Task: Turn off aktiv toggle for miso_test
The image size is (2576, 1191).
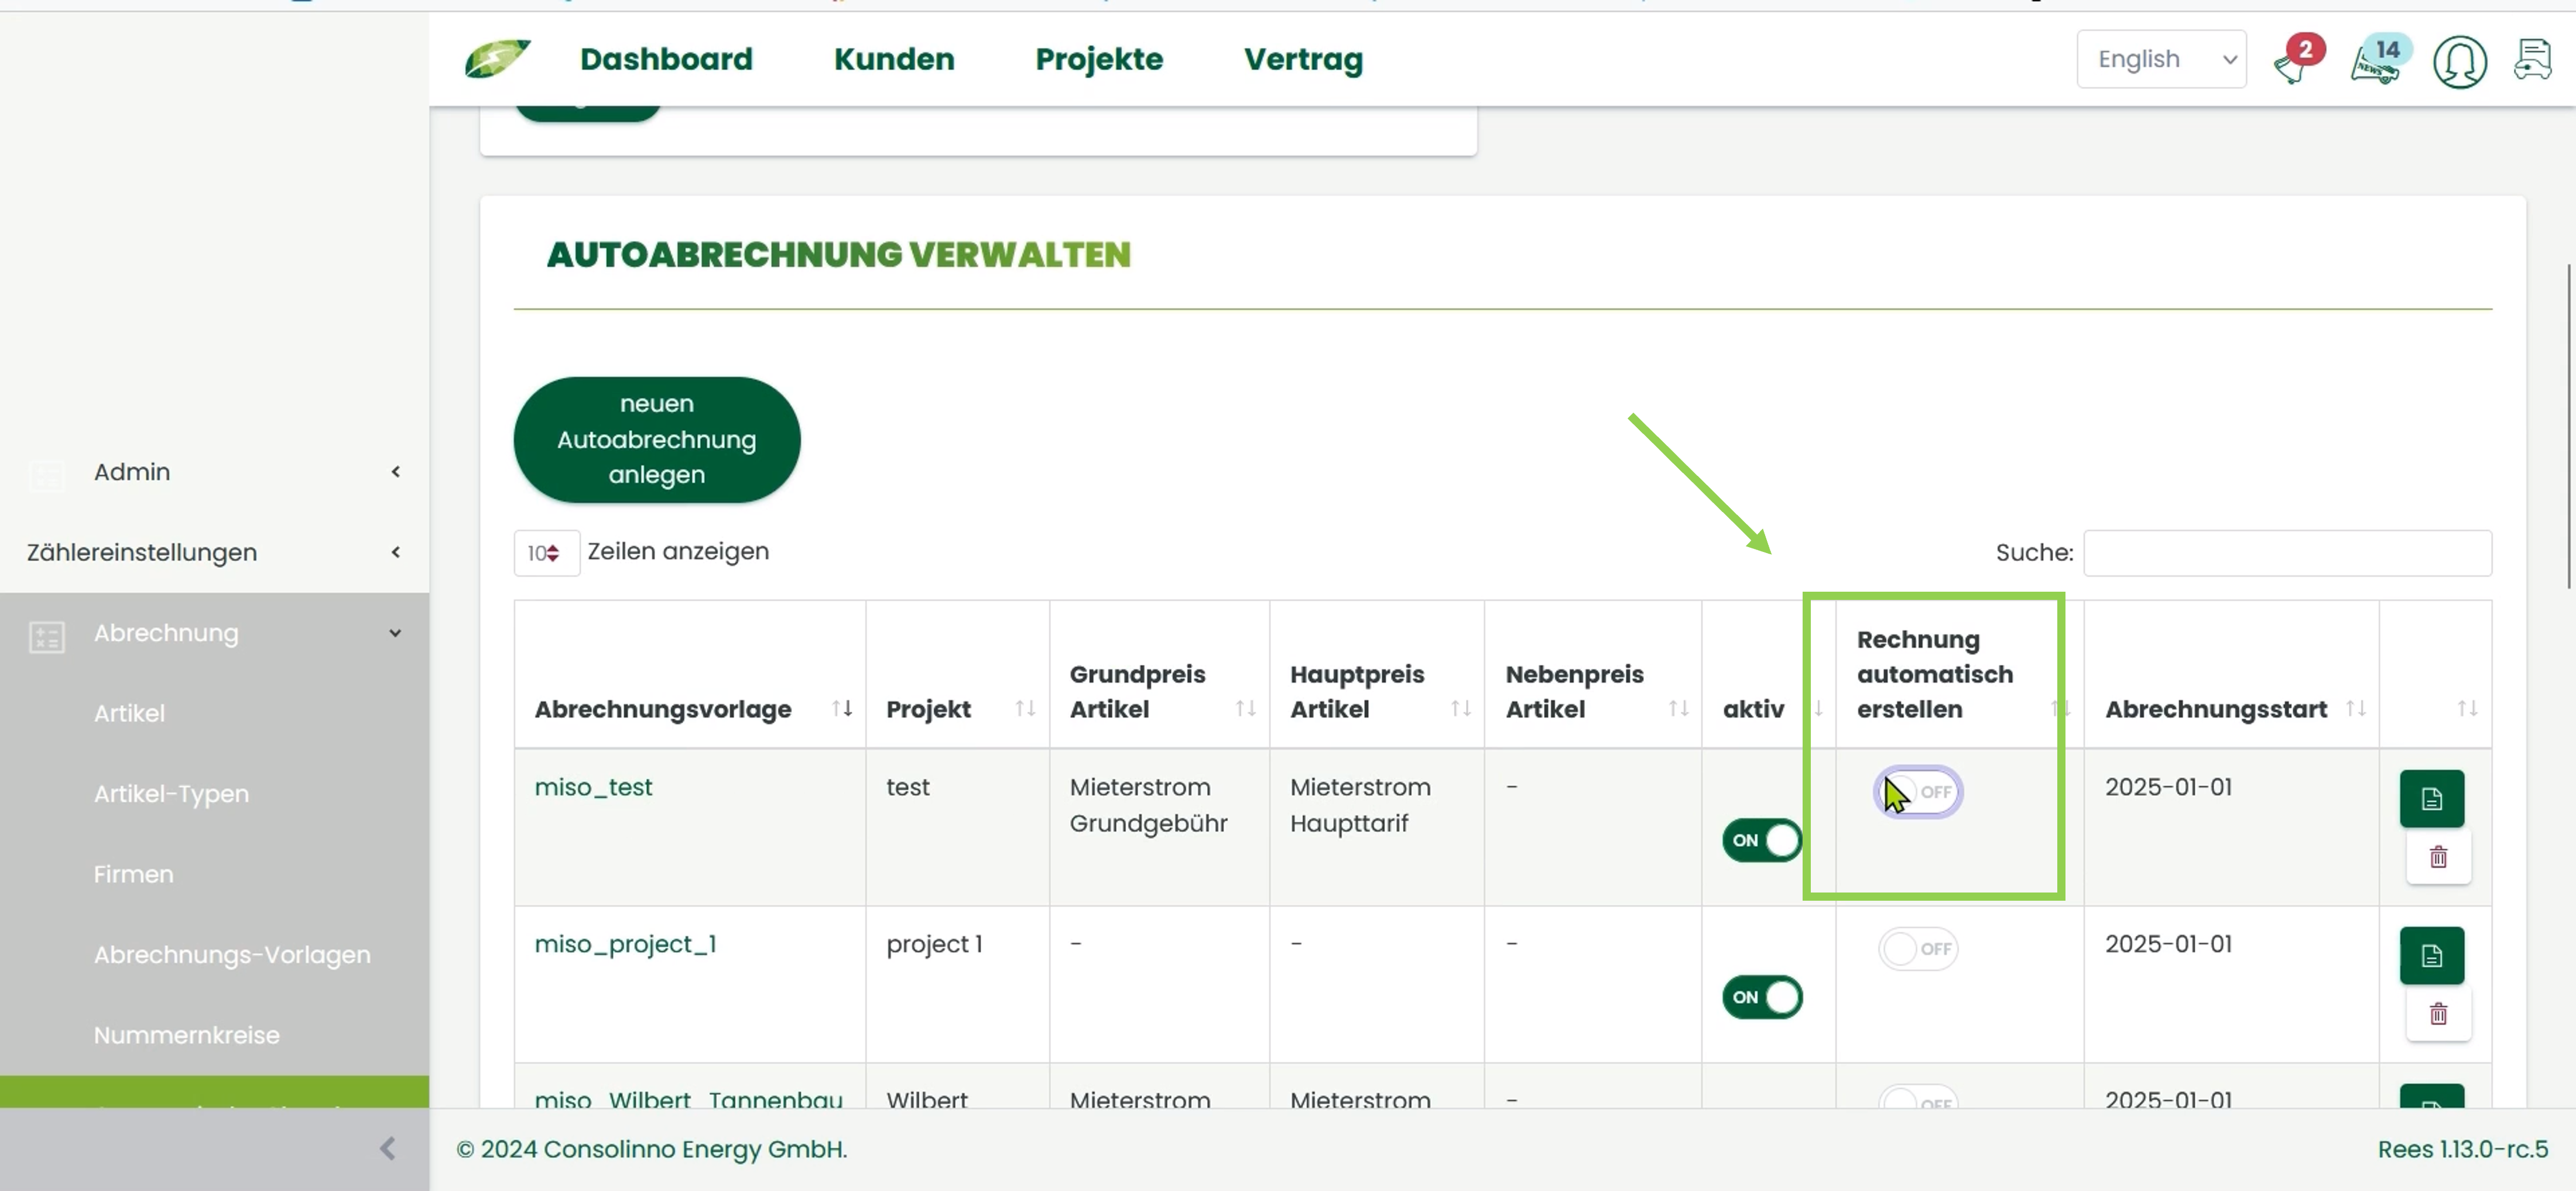Action: tap(1762, 840)
